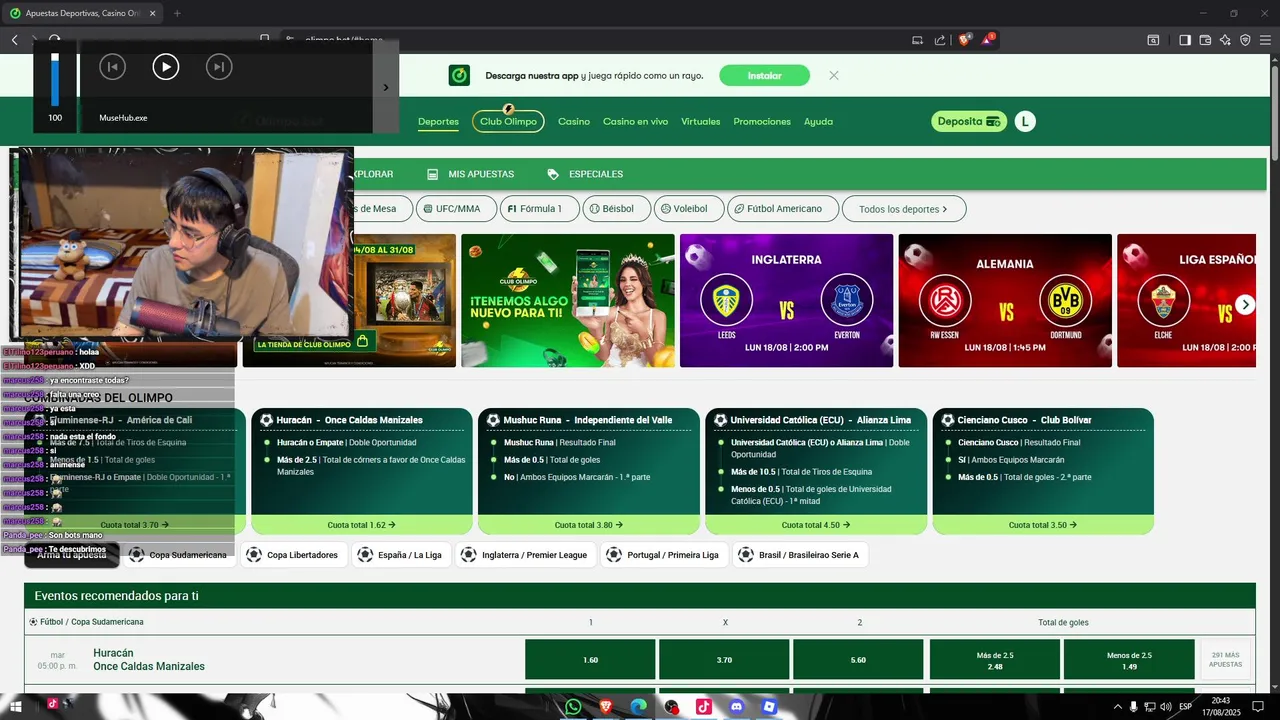
Task: Open the Virtuales section
Action: point(701,122)
